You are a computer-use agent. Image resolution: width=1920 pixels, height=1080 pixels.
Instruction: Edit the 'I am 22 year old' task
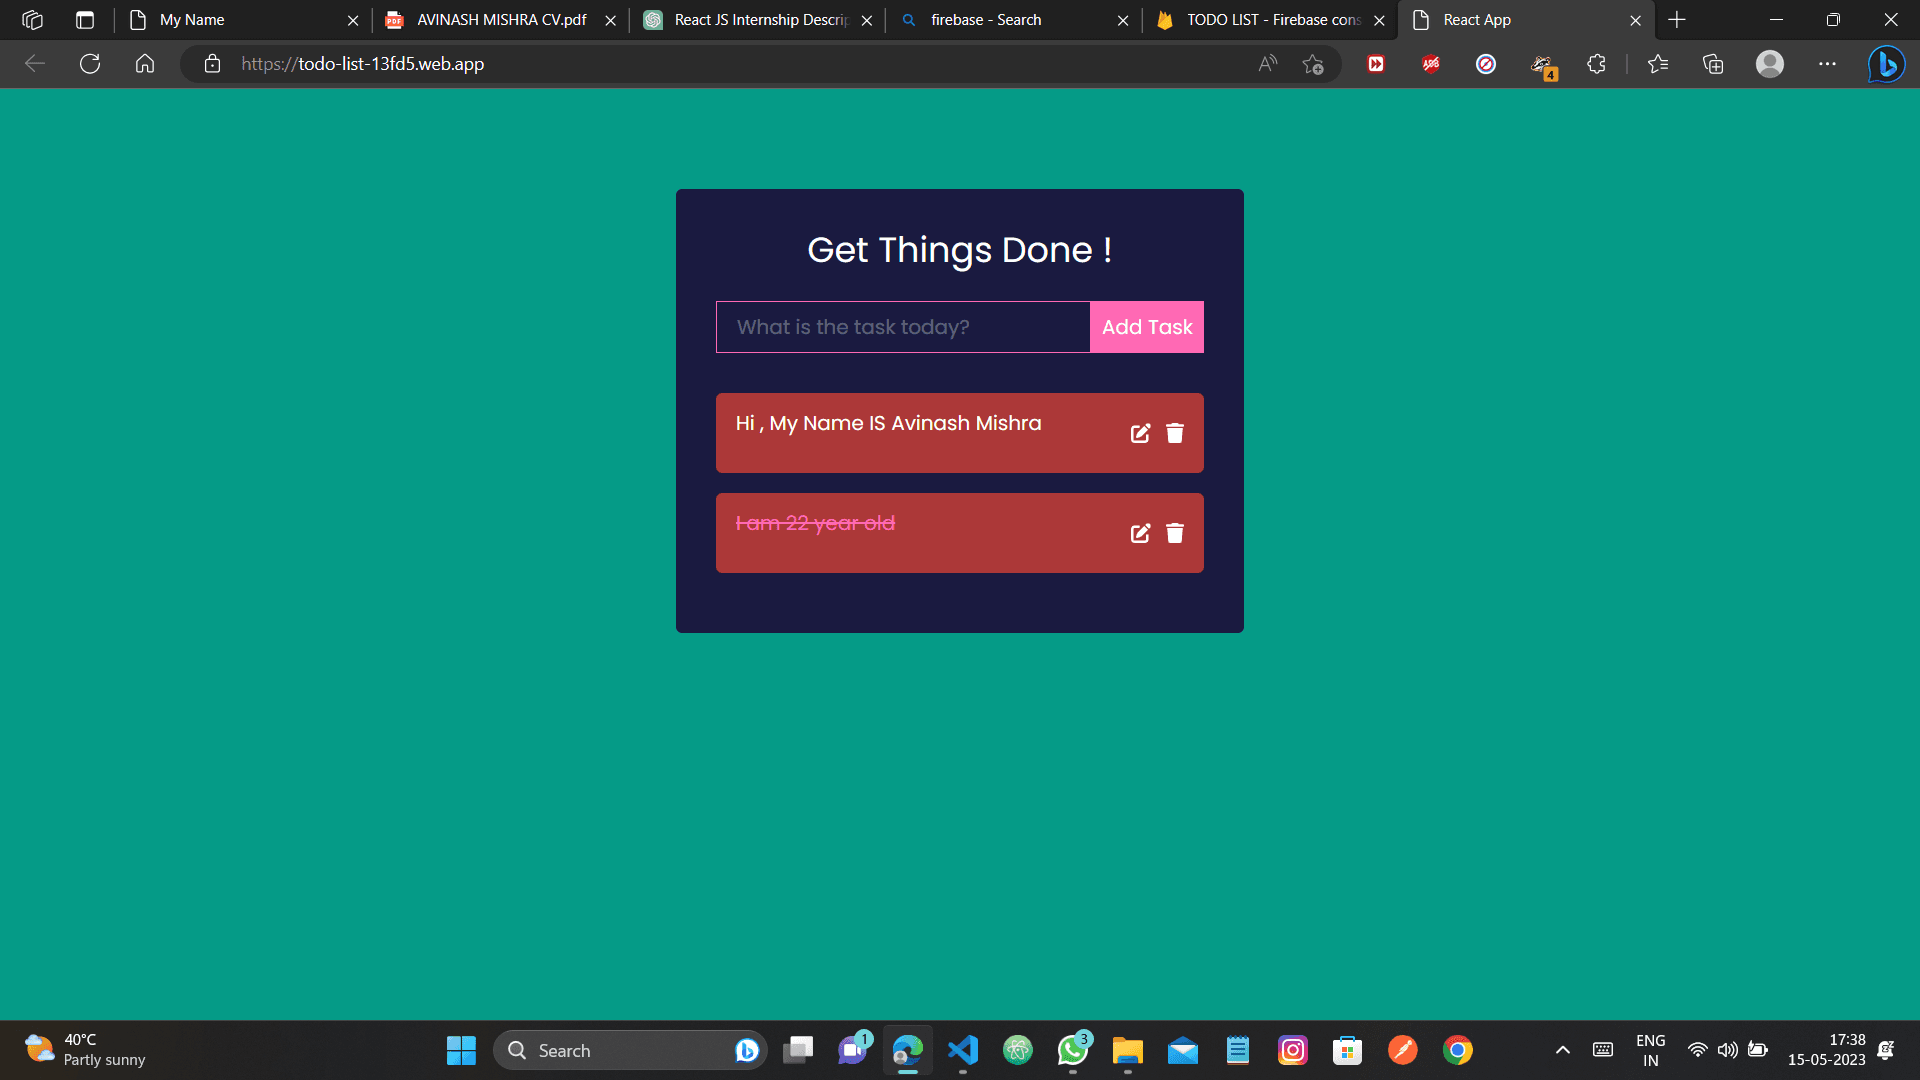[x=1140, y=533]
